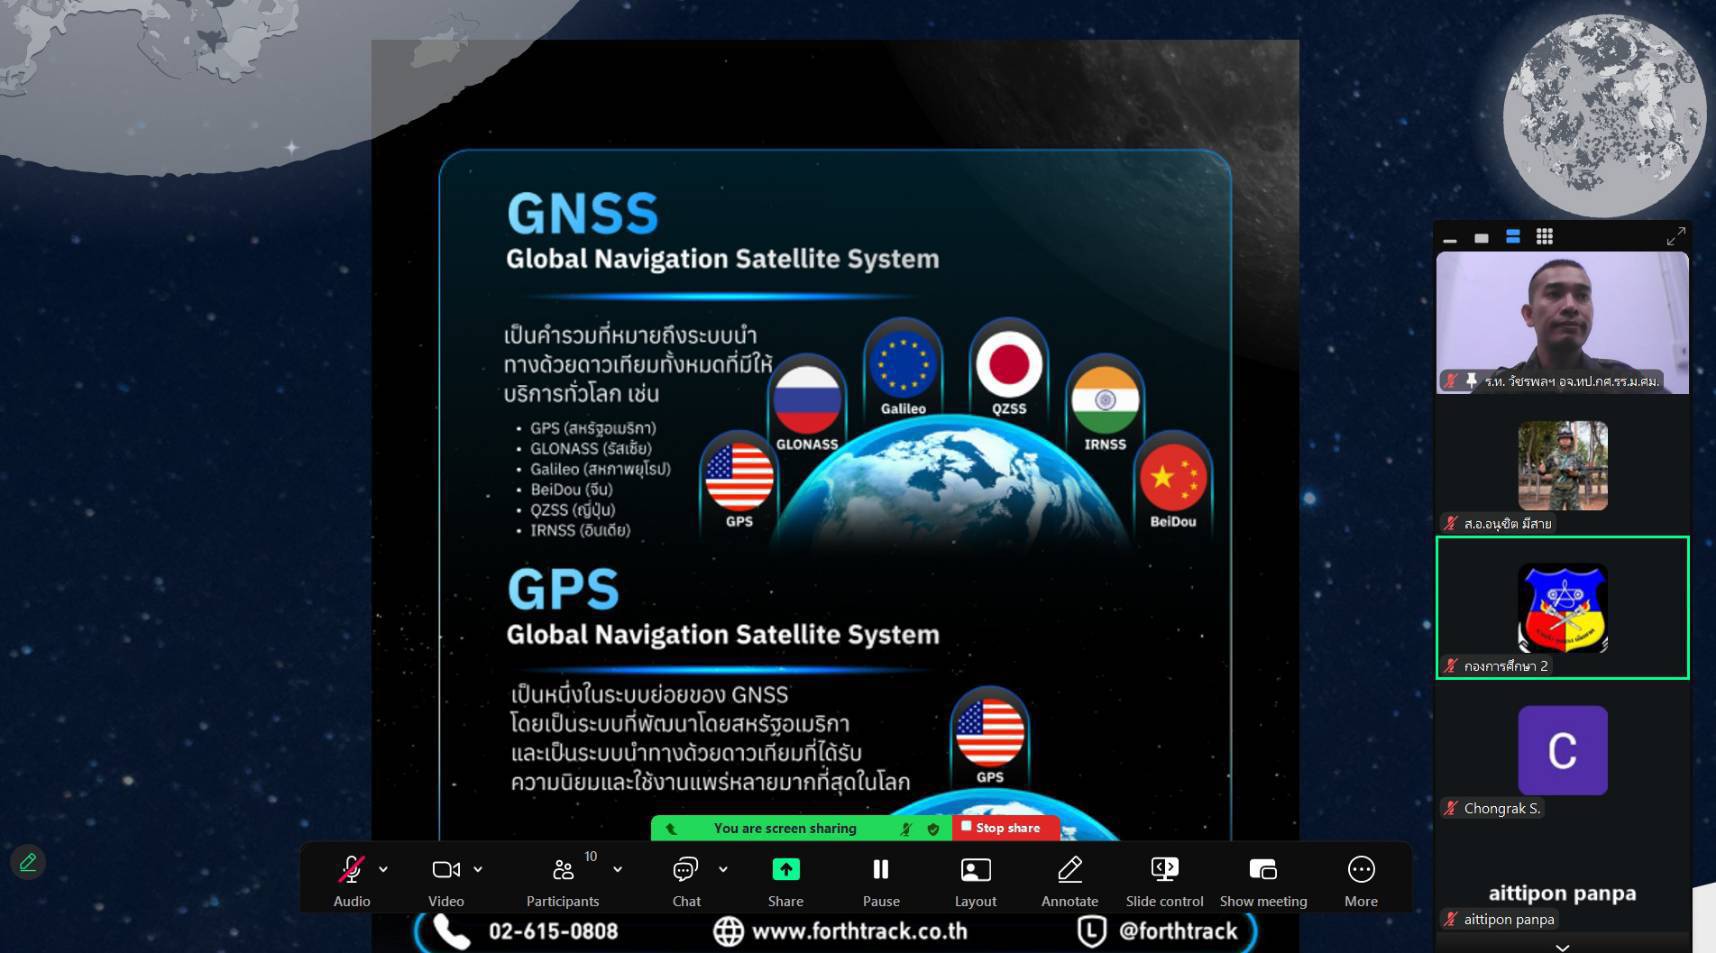Switch video panel to single-tile view
The width and height of the screenshot is (1716, 953).
point(1481,238)
